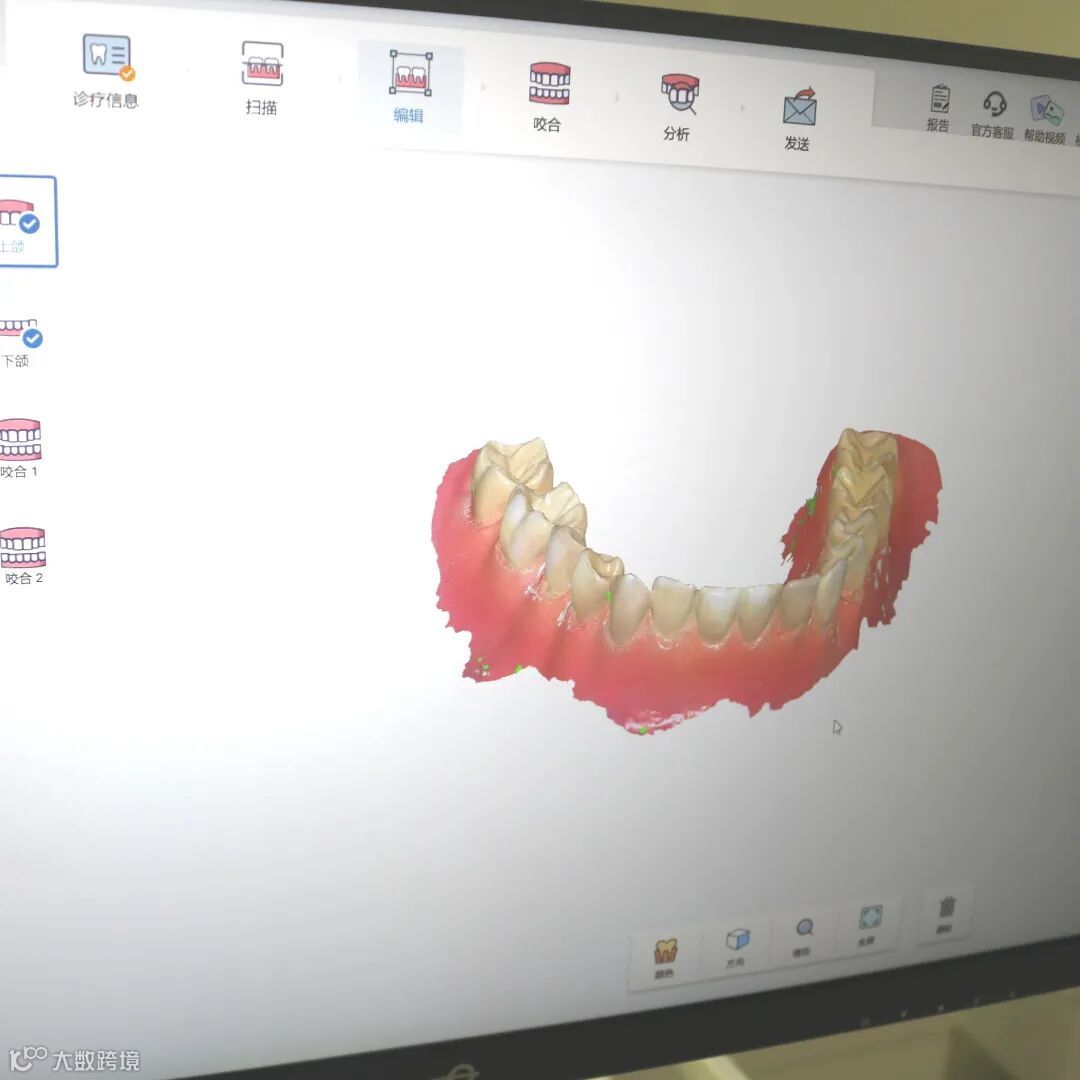Open the 报告 report icon
Image resolution: width=1080 pixels, height=1080 pixels.
[939, 107]
